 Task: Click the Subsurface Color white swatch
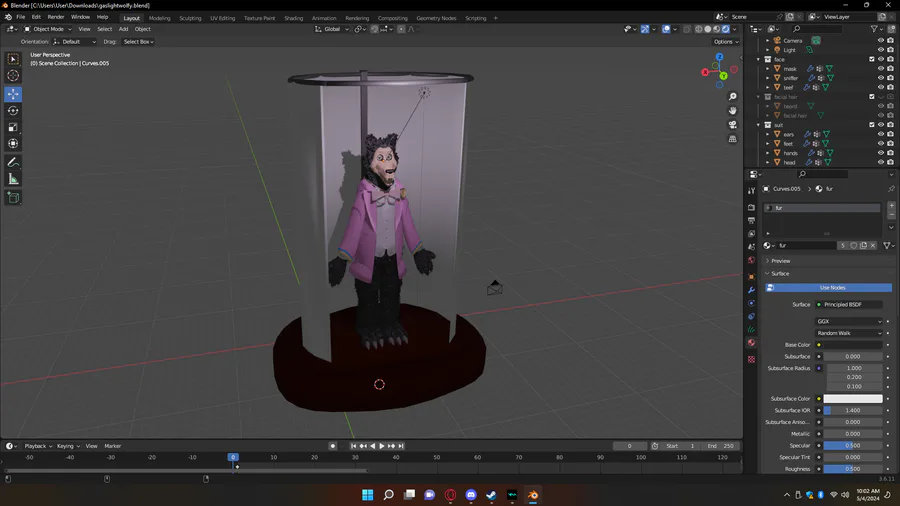(853, 399)
